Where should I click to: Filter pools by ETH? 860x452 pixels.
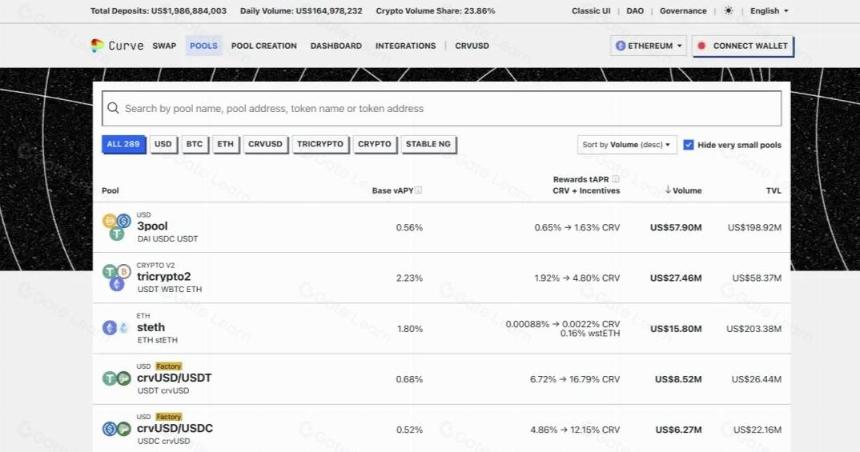[225, 144]
